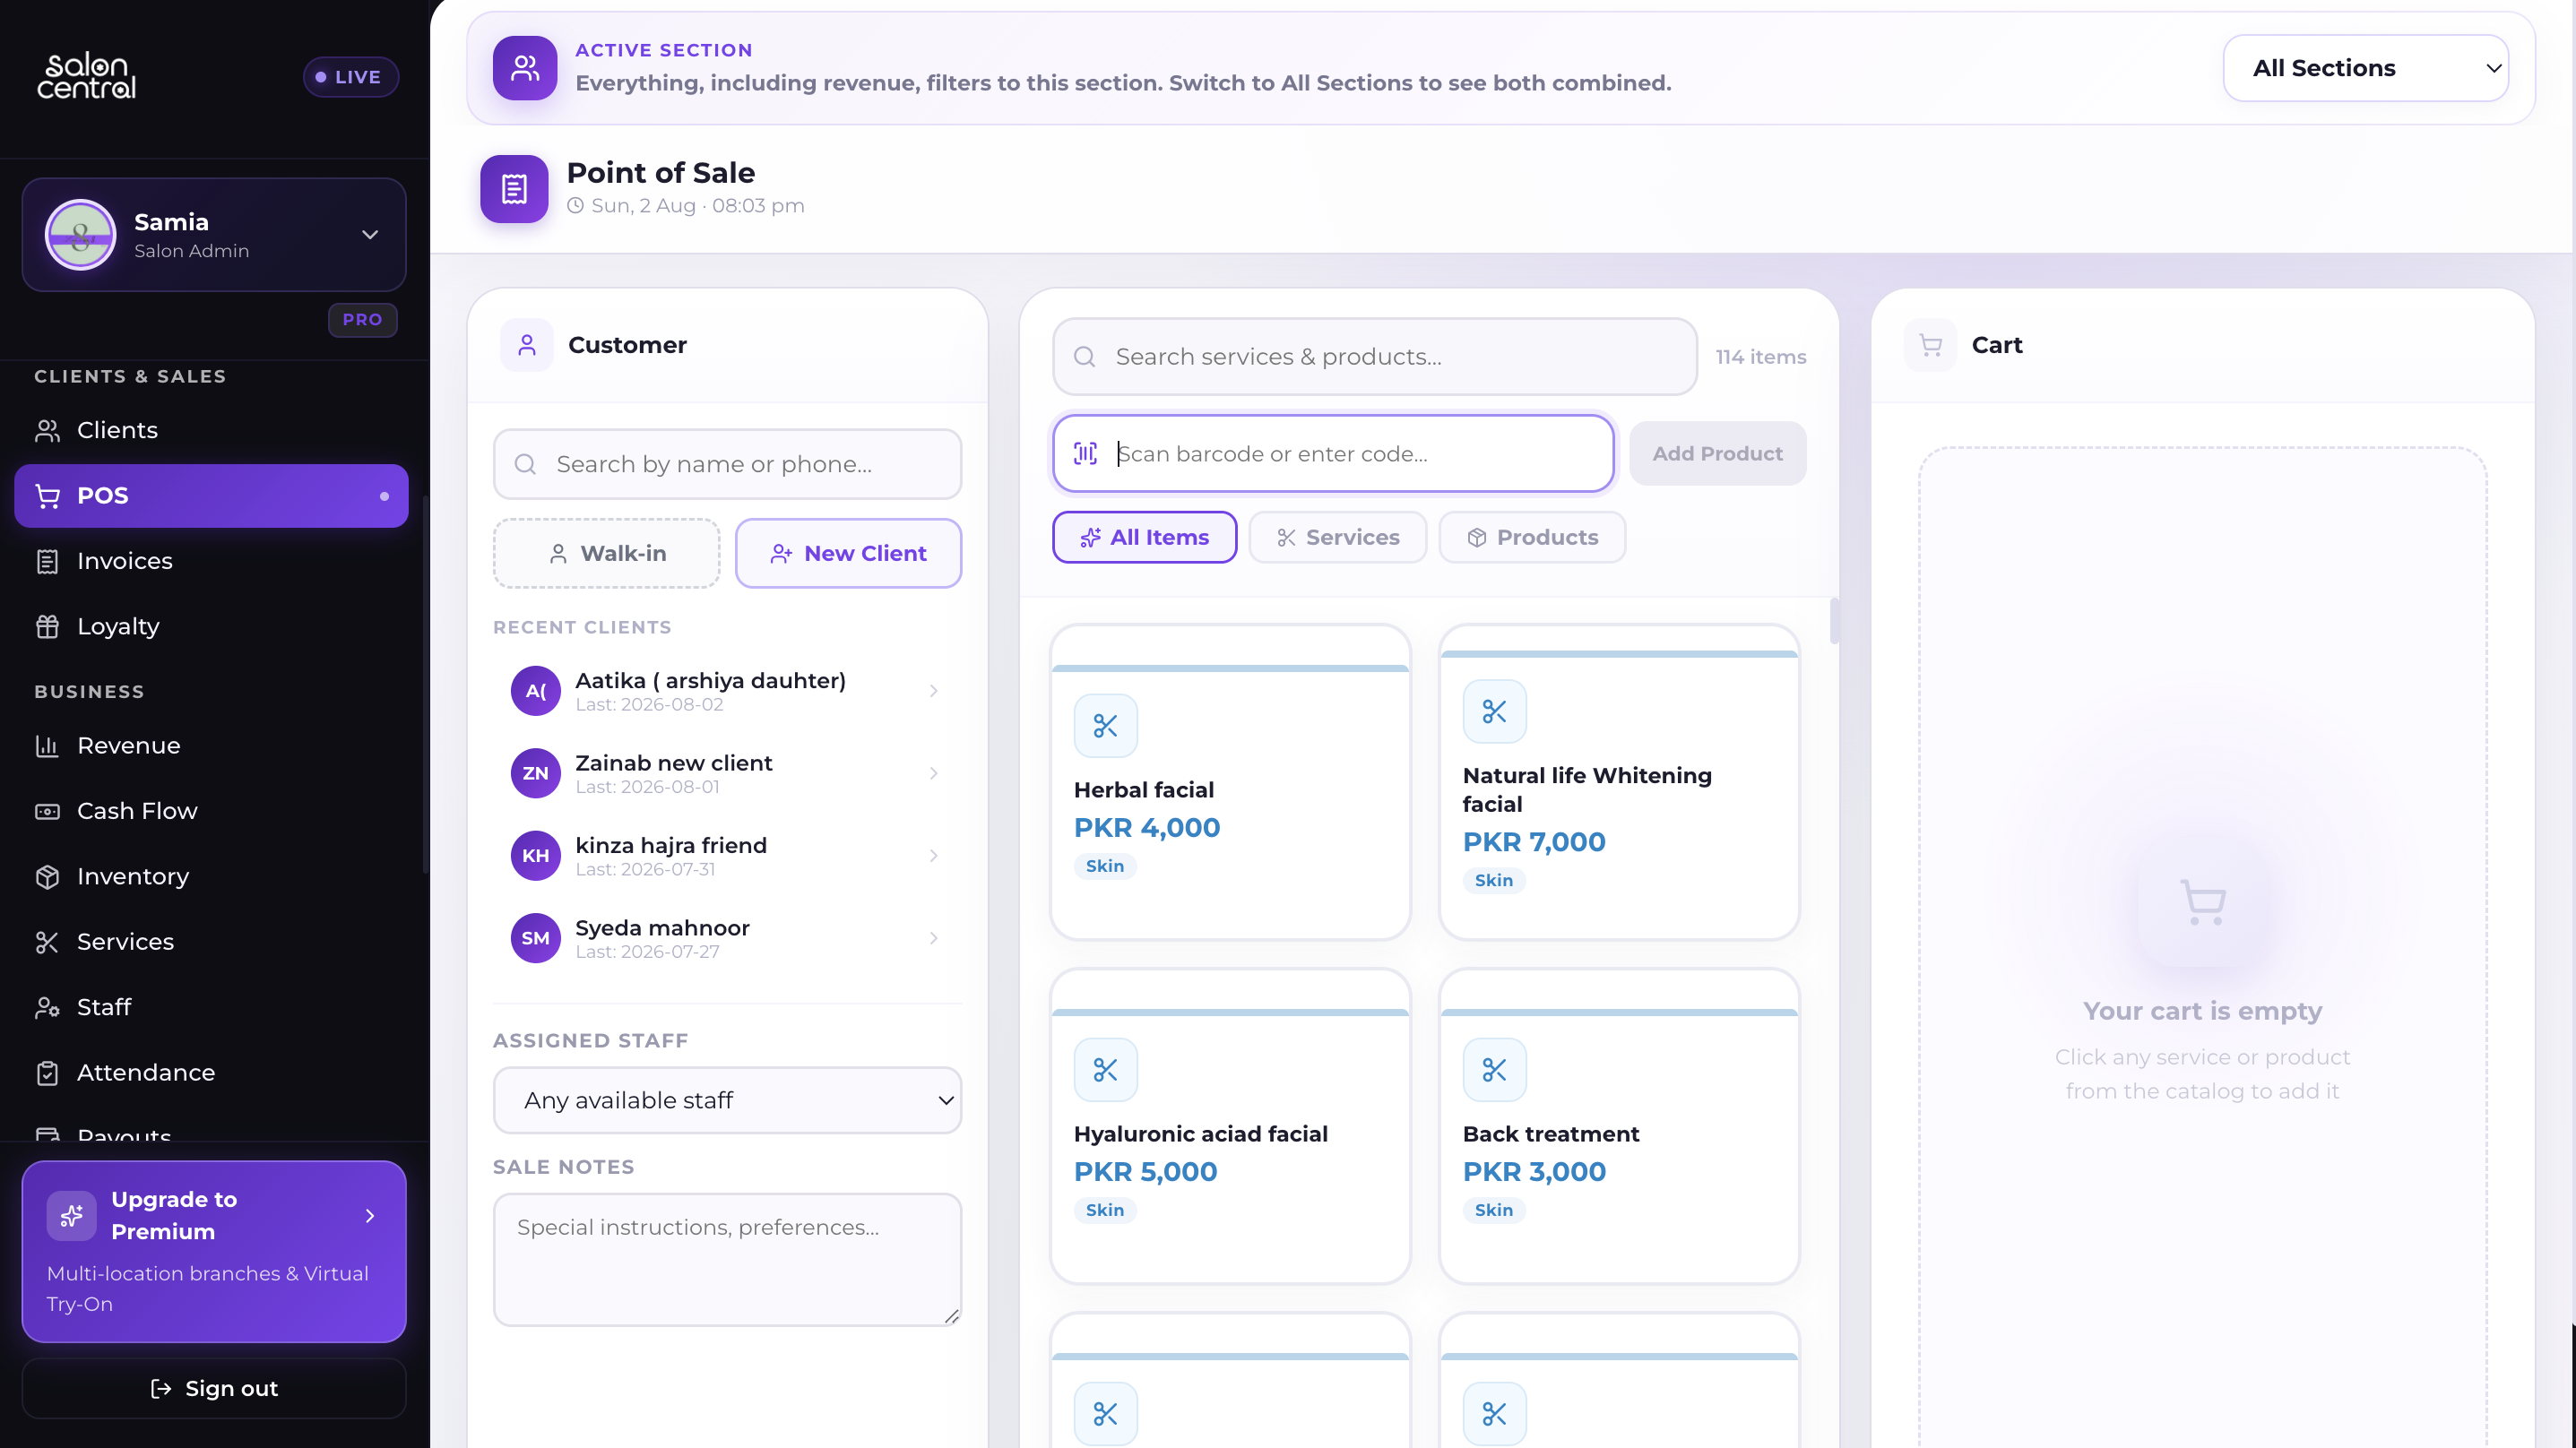
Task: Add Natural life Whitening facial to cart
Action: tap(1619, 783)
